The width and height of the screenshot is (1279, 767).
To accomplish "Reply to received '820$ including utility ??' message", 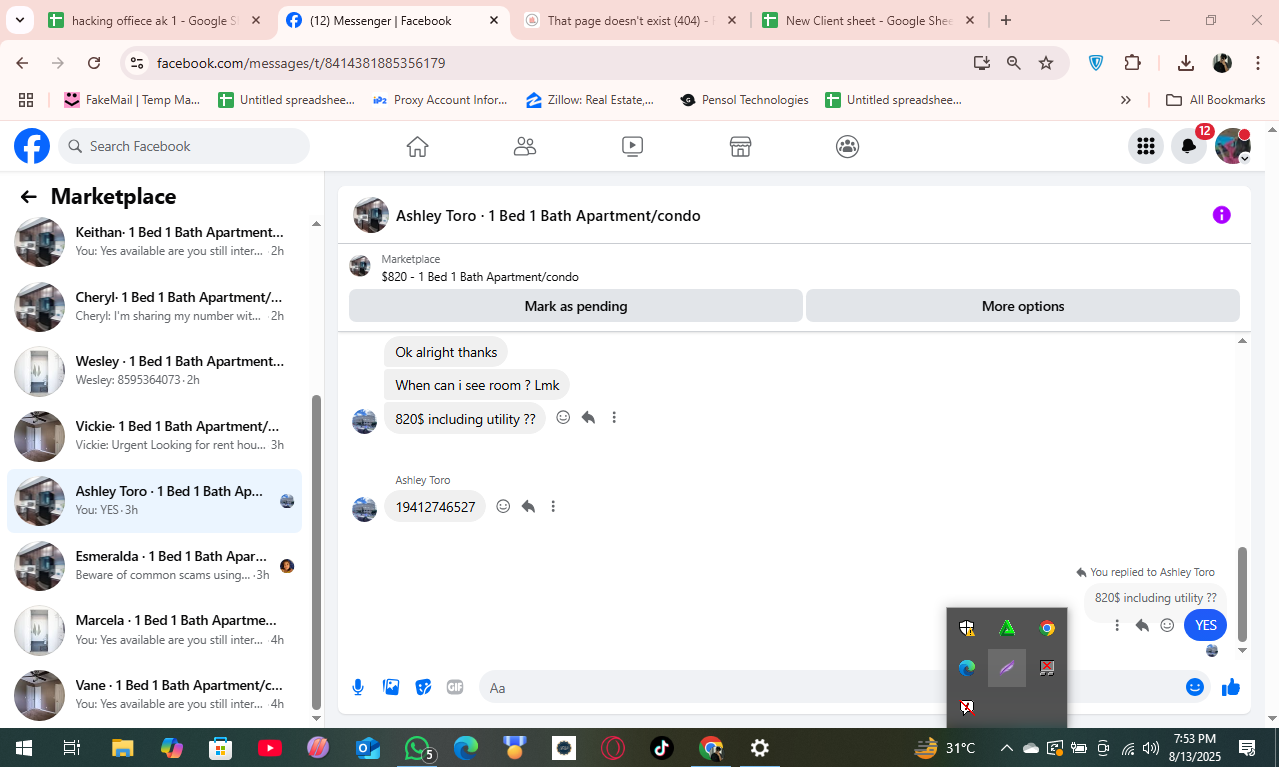I will (588, 418).
